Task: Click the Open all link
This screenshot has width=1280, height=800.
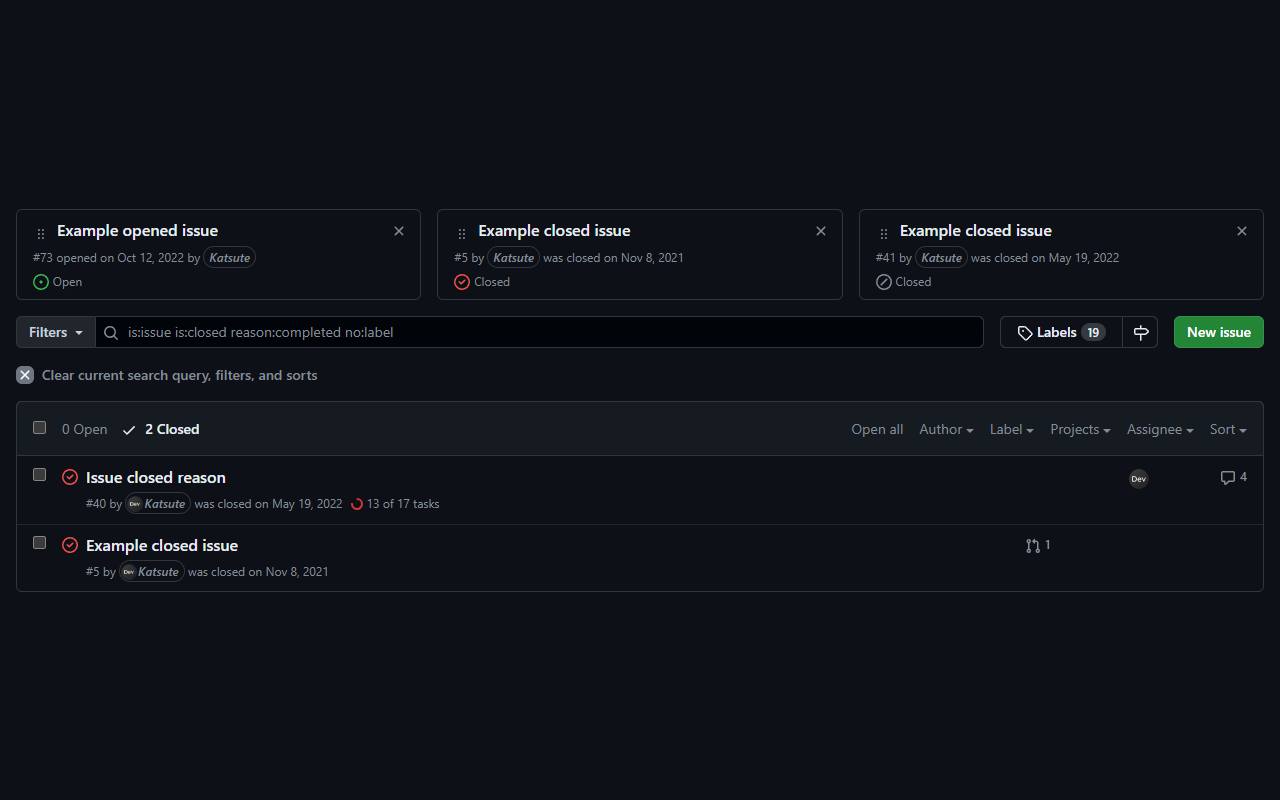Action: tap(877, 429)
